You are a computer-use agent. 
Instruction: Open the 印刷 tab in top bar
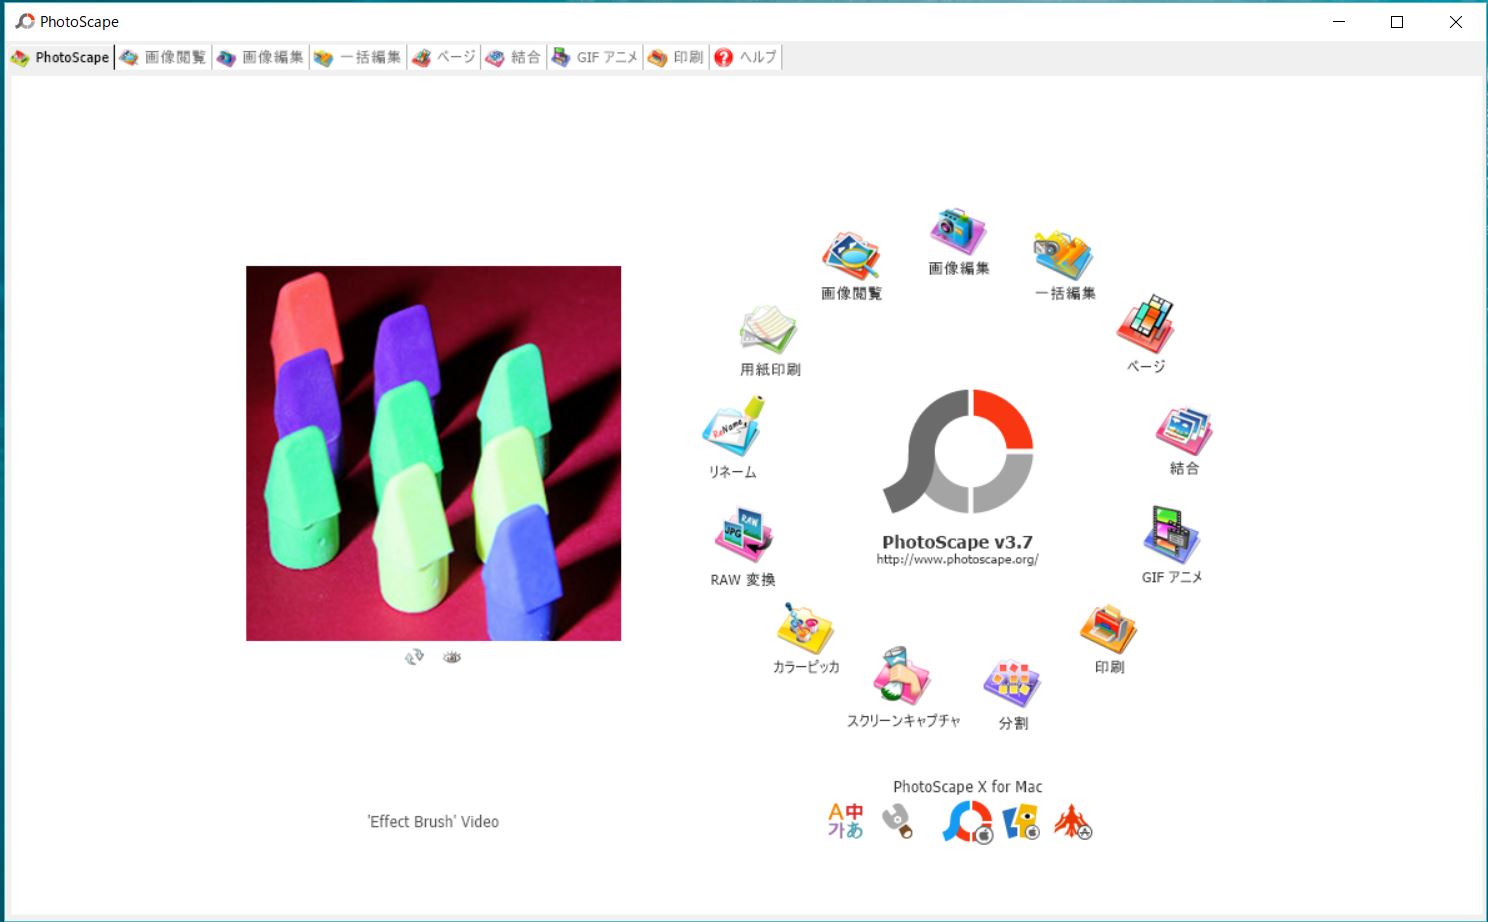coord(676,58)
